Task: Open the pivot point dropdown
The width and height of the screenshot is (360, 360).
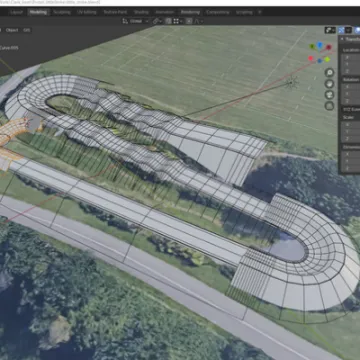Action: point(157,21)
